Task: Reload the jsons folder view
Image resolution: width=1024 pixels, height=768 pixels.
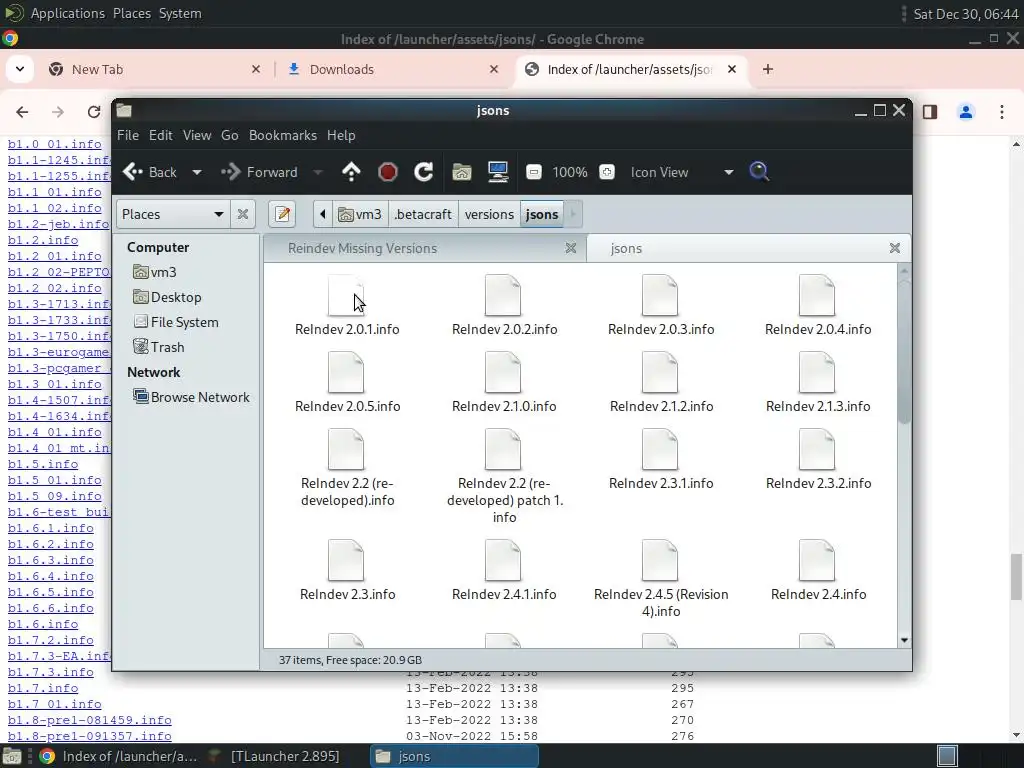Action: (x=424, y=172)
